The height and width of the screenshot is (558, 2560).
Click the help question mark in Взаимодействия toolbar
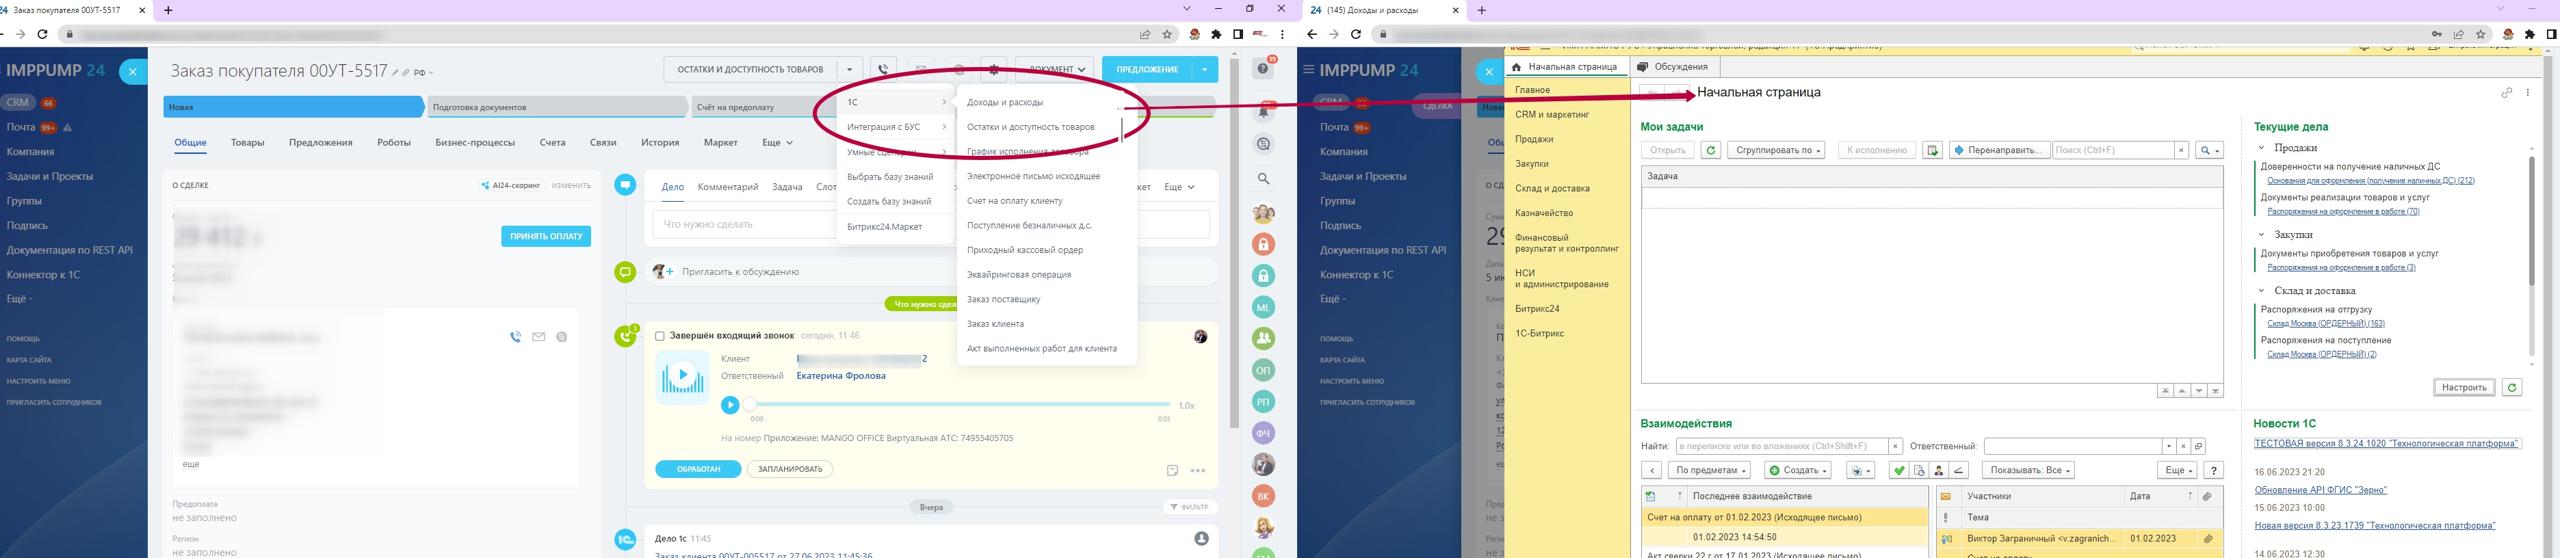coord(2214,470)
